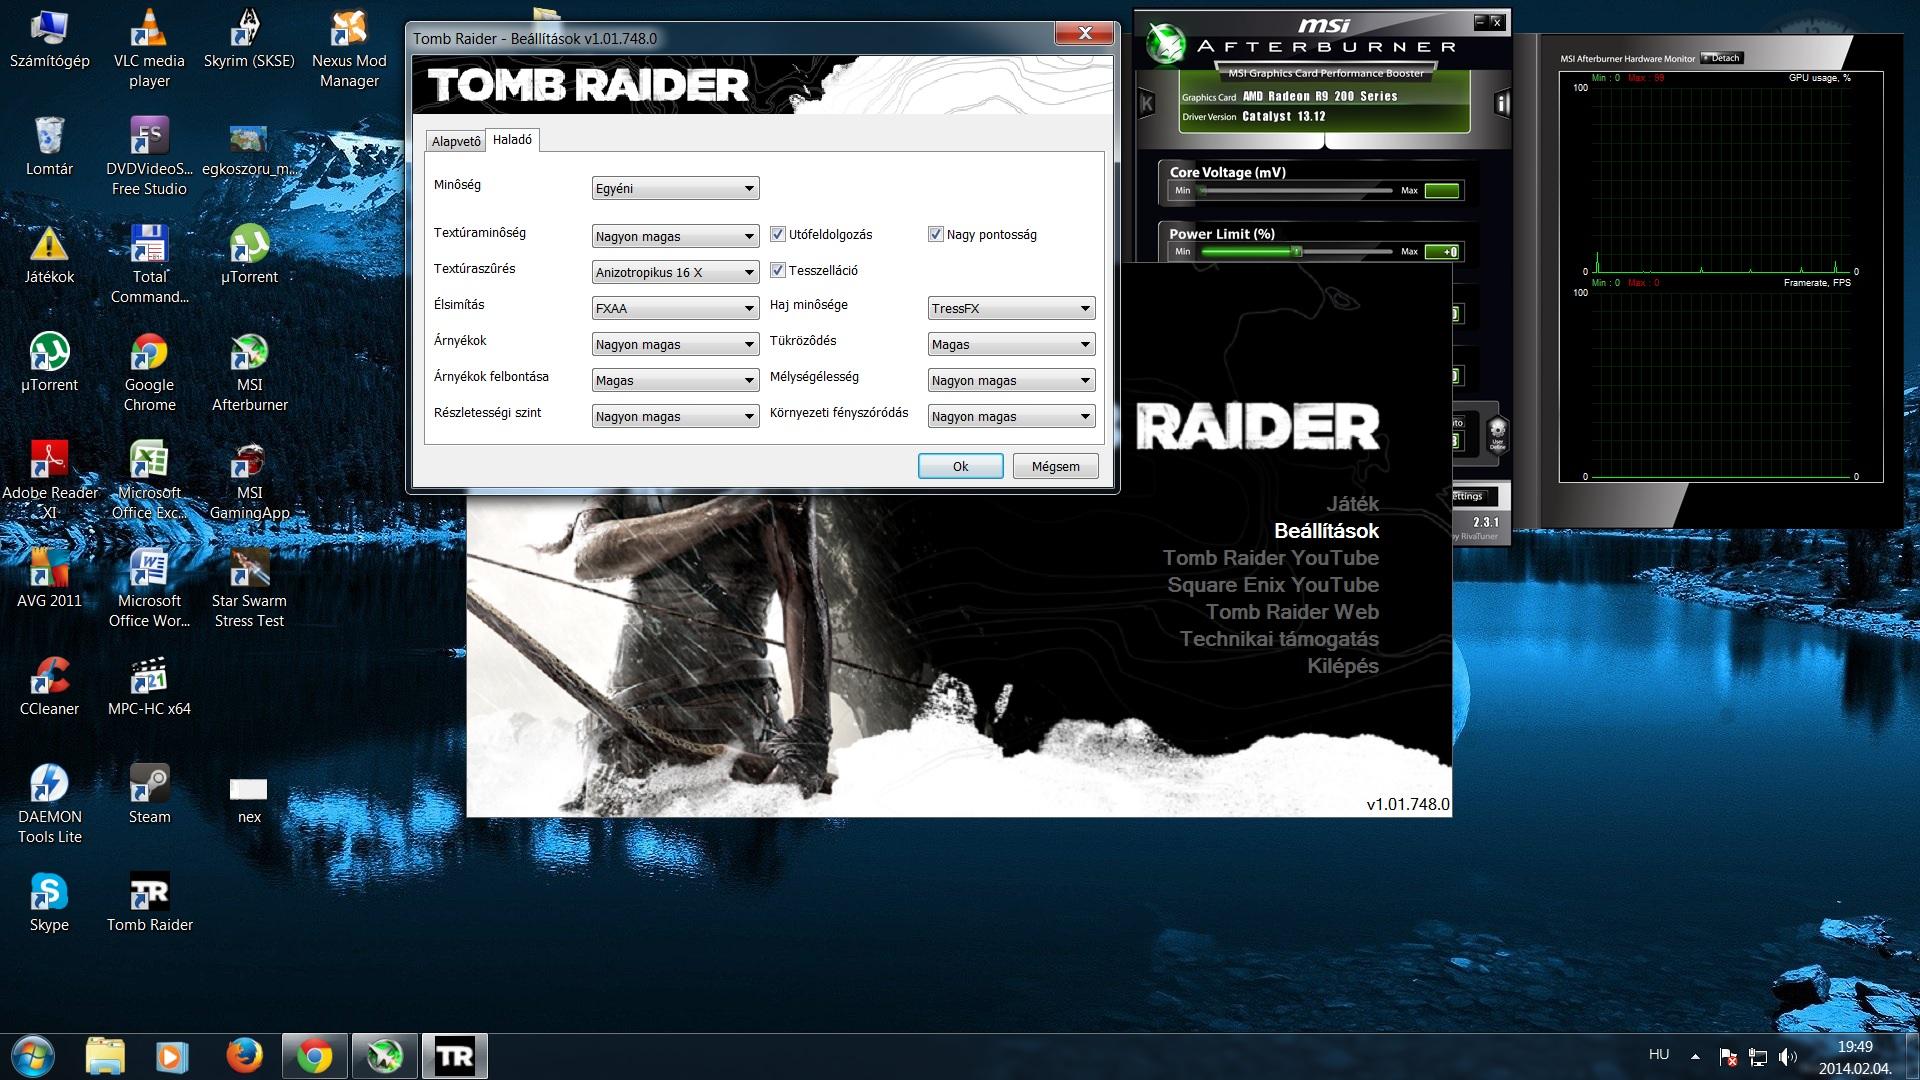
Task: Open Skype desktop shortcut
Action: click(x=49, y=903)
